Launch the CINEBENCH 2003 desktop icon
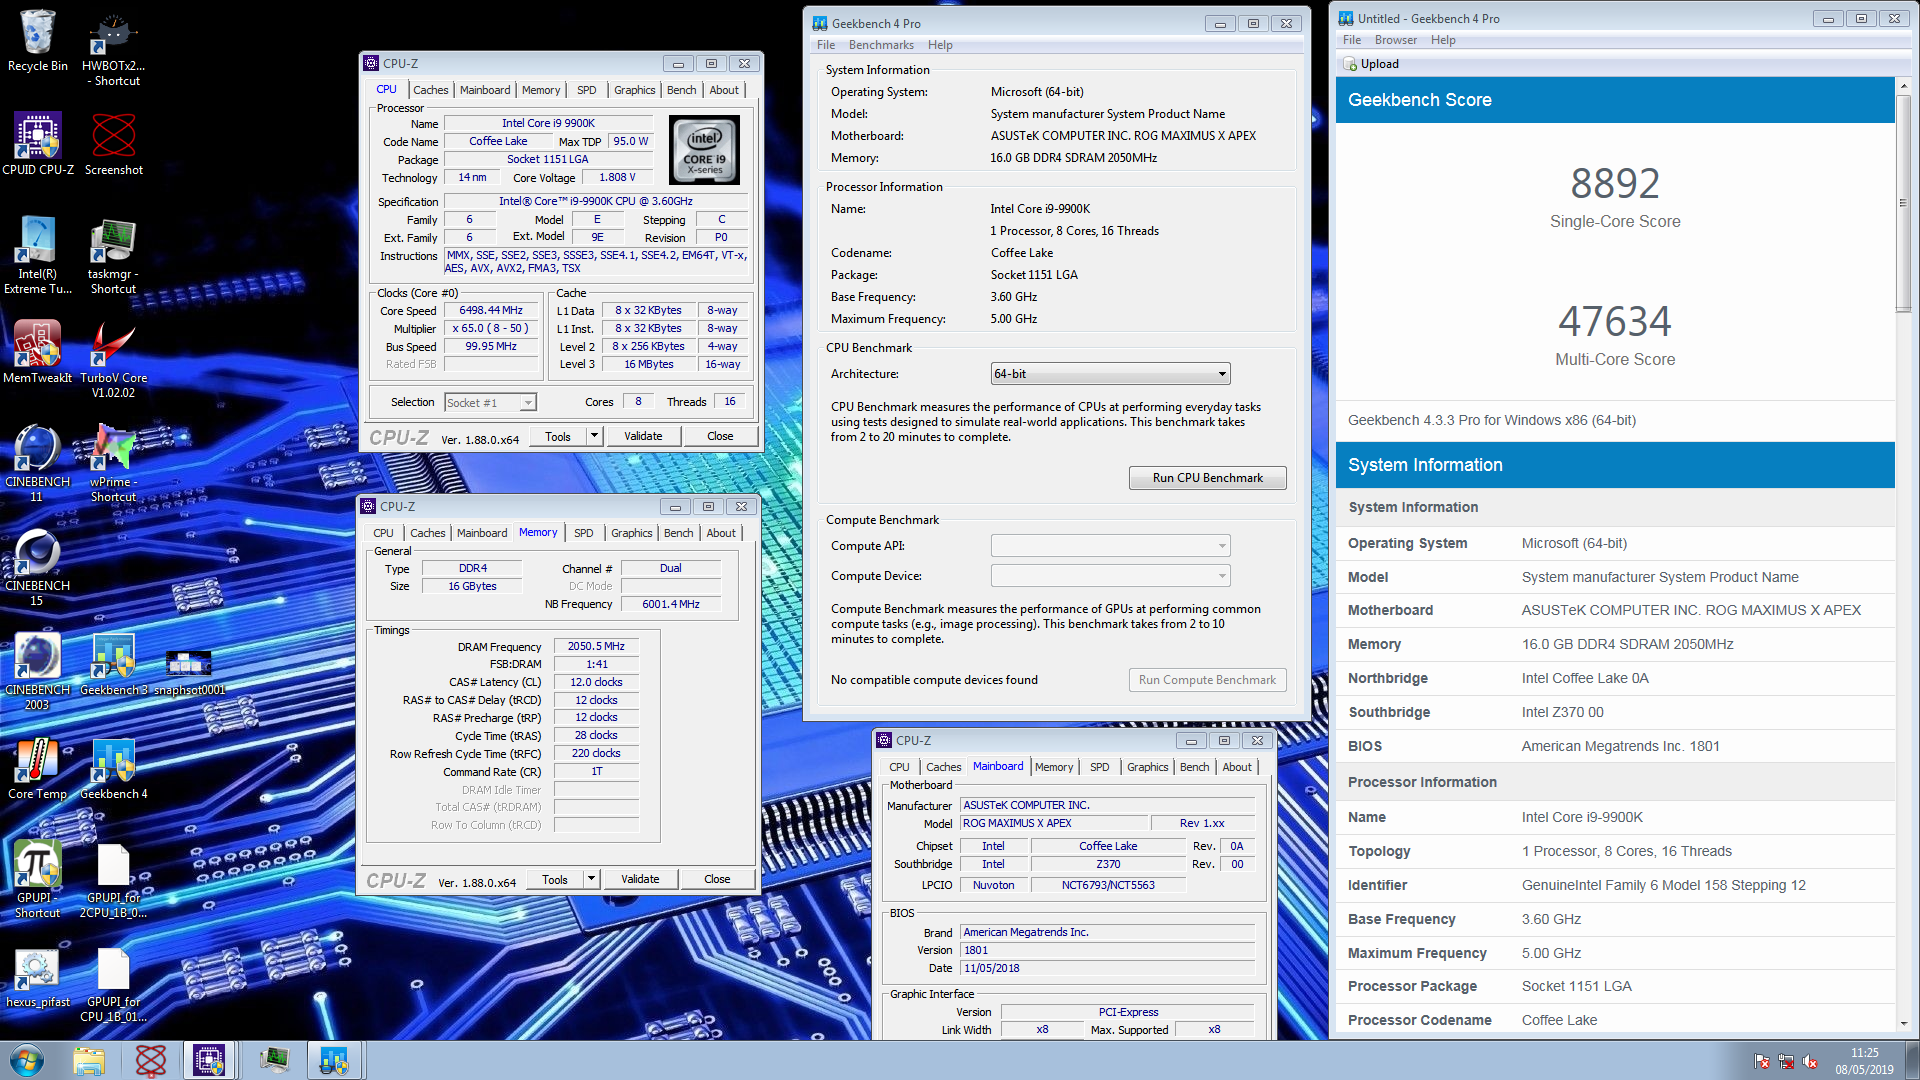Image resolution: width=1920 pixels, height=1080 pixels. [37, 672]
